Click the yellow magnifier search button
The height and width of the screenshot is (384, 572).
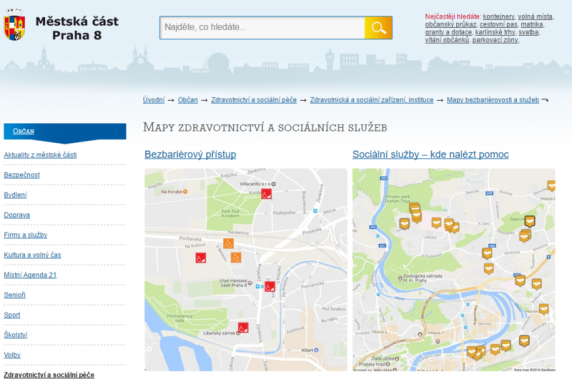click(x=378, y=28)
